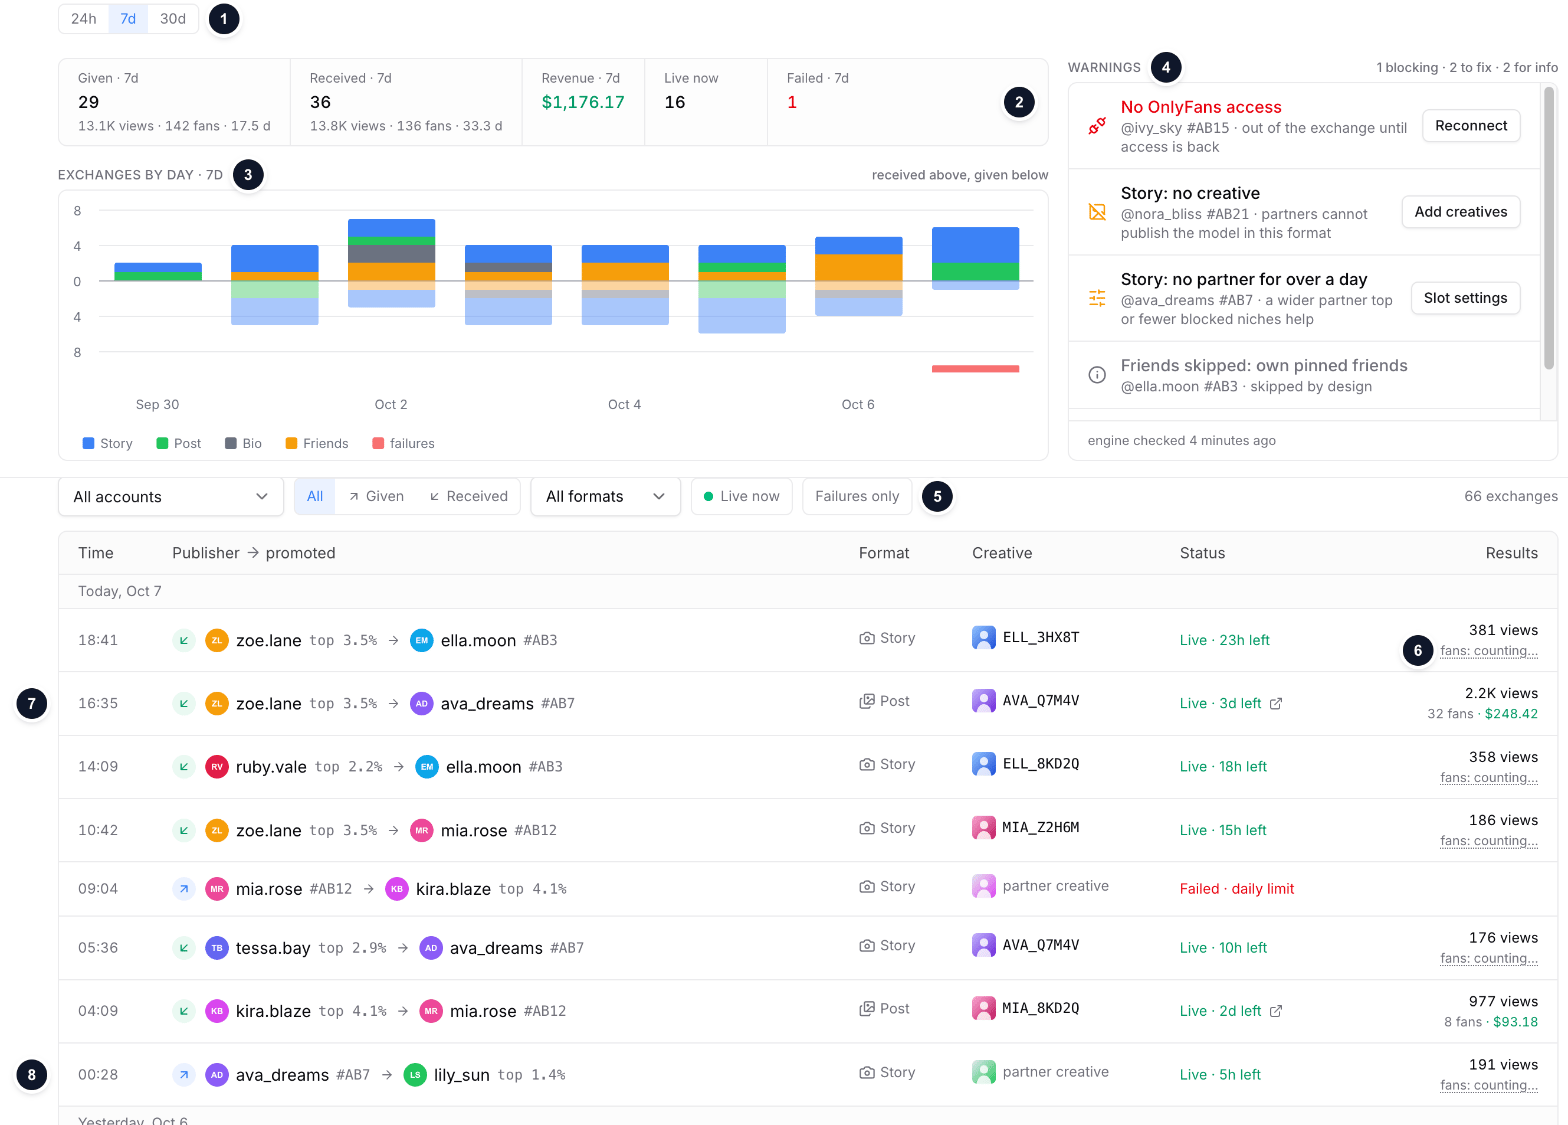
Task: Click the red failures bar in chart
Action: [975, 369]
